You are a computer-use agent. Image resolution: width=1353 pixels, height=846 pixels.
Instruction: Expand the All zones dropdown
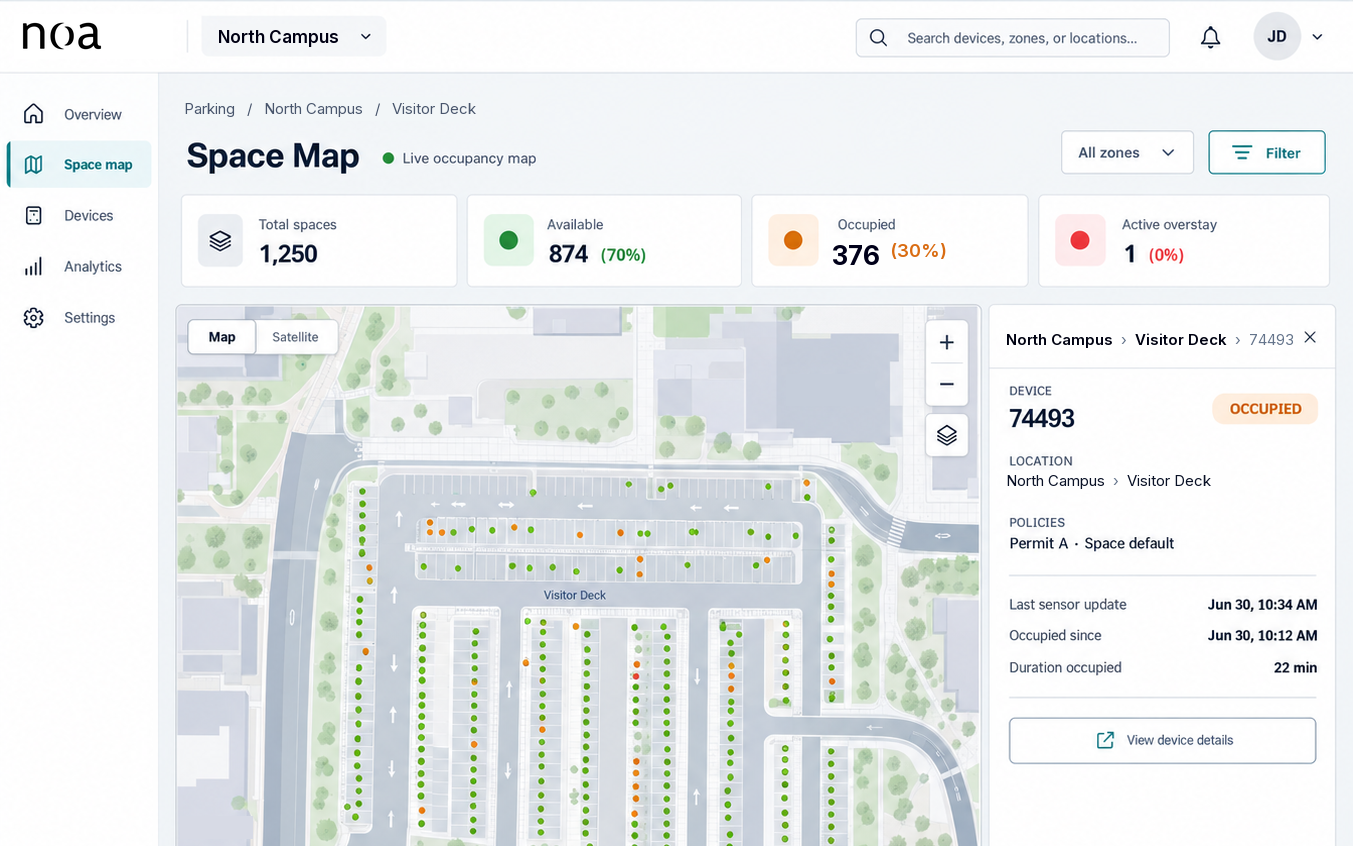[x=1127, y=153]
